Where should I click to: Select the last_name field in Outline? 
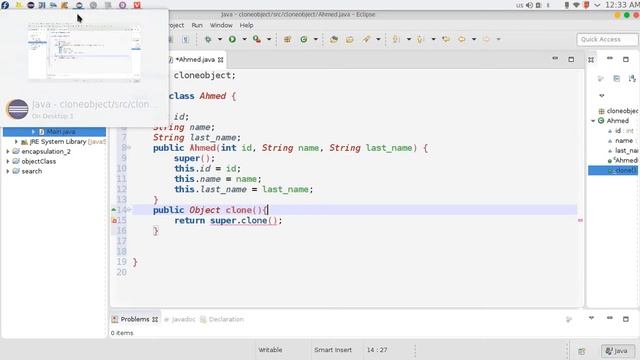point(622,150)
